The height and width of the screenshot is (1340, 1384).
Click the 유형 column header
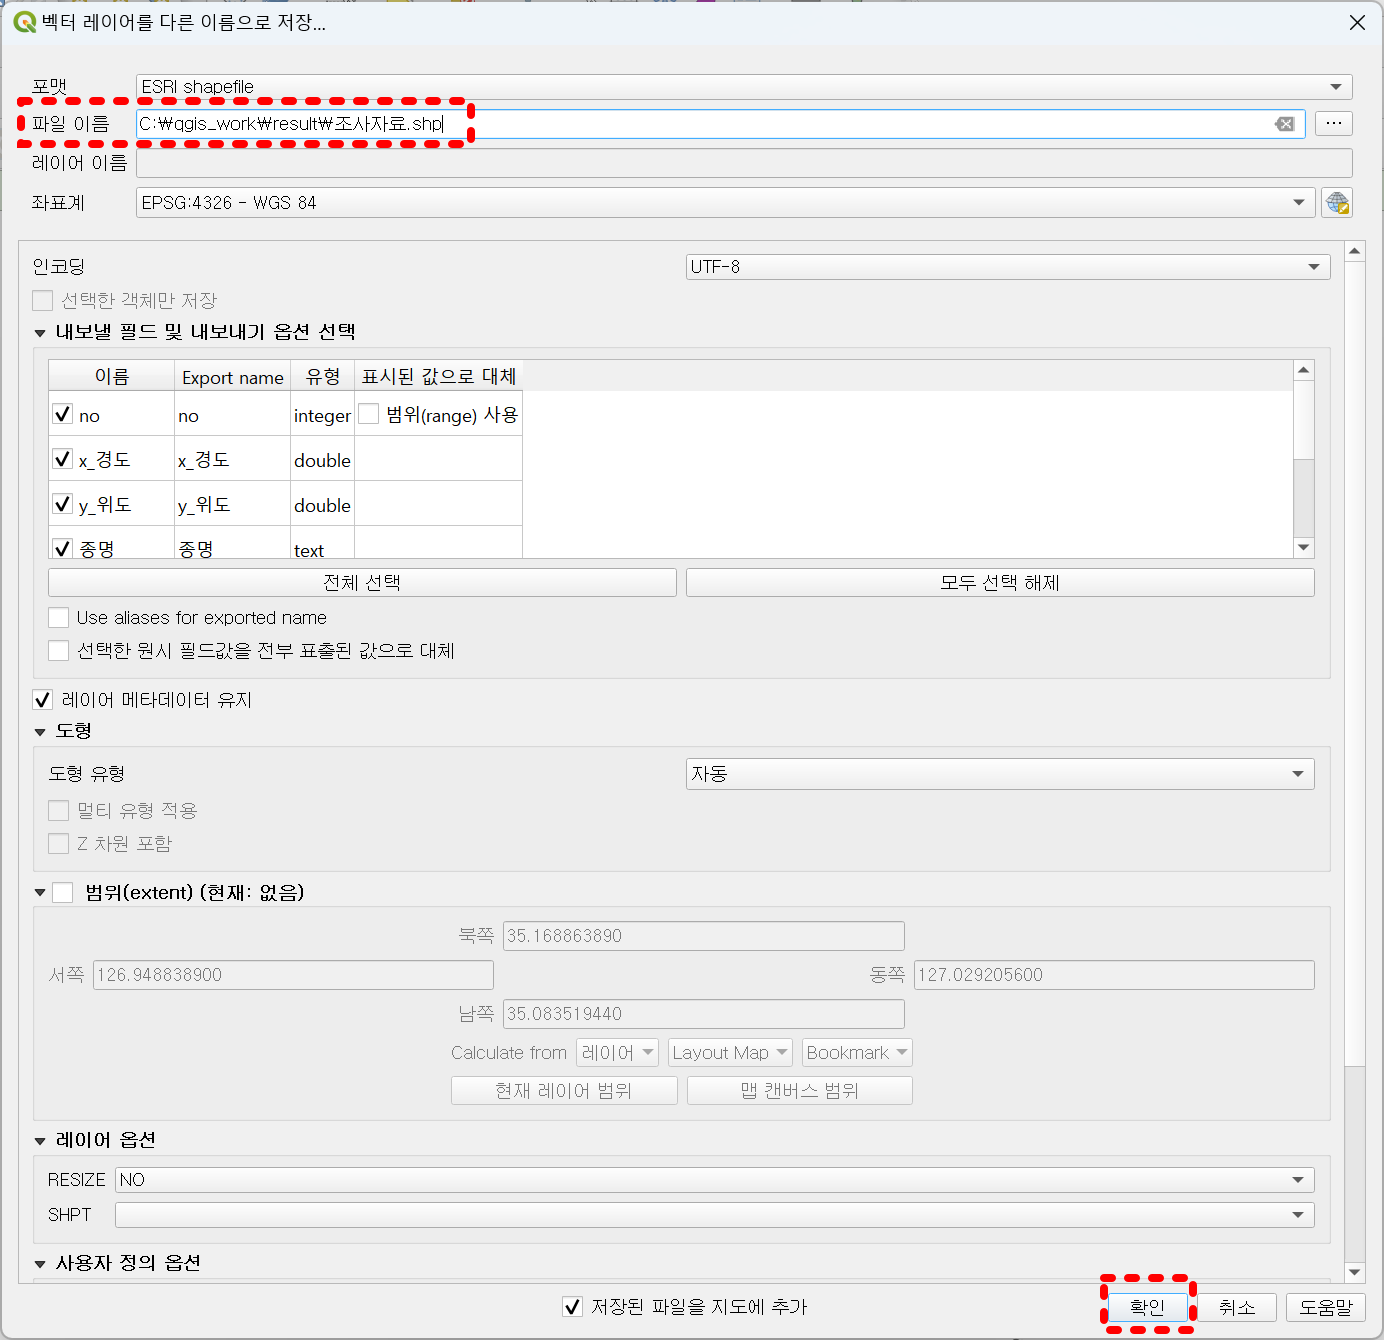click(323, 376)
